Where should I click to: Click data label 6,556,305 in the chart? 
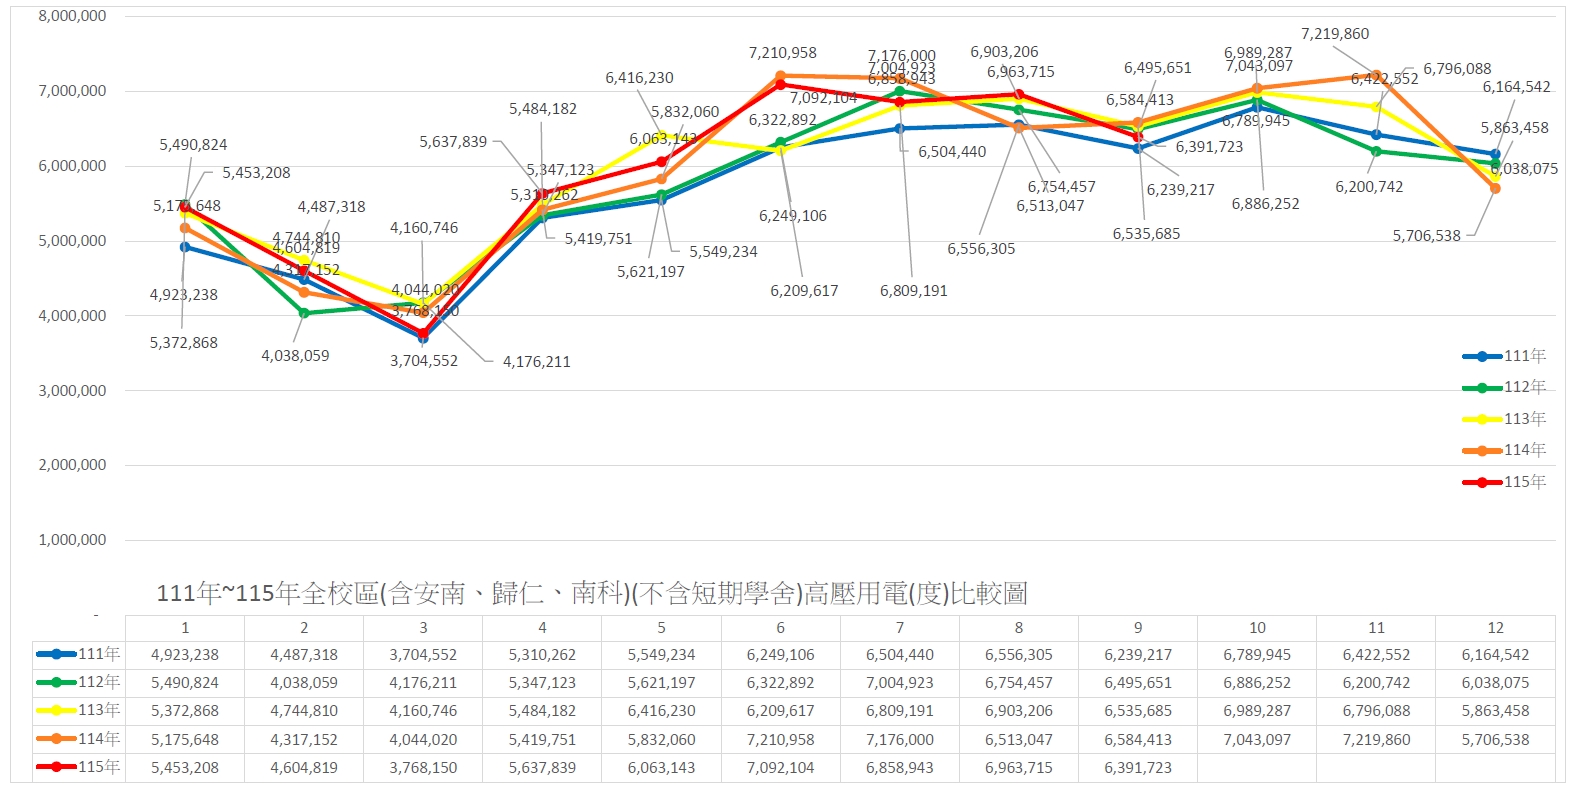[981, 249]
